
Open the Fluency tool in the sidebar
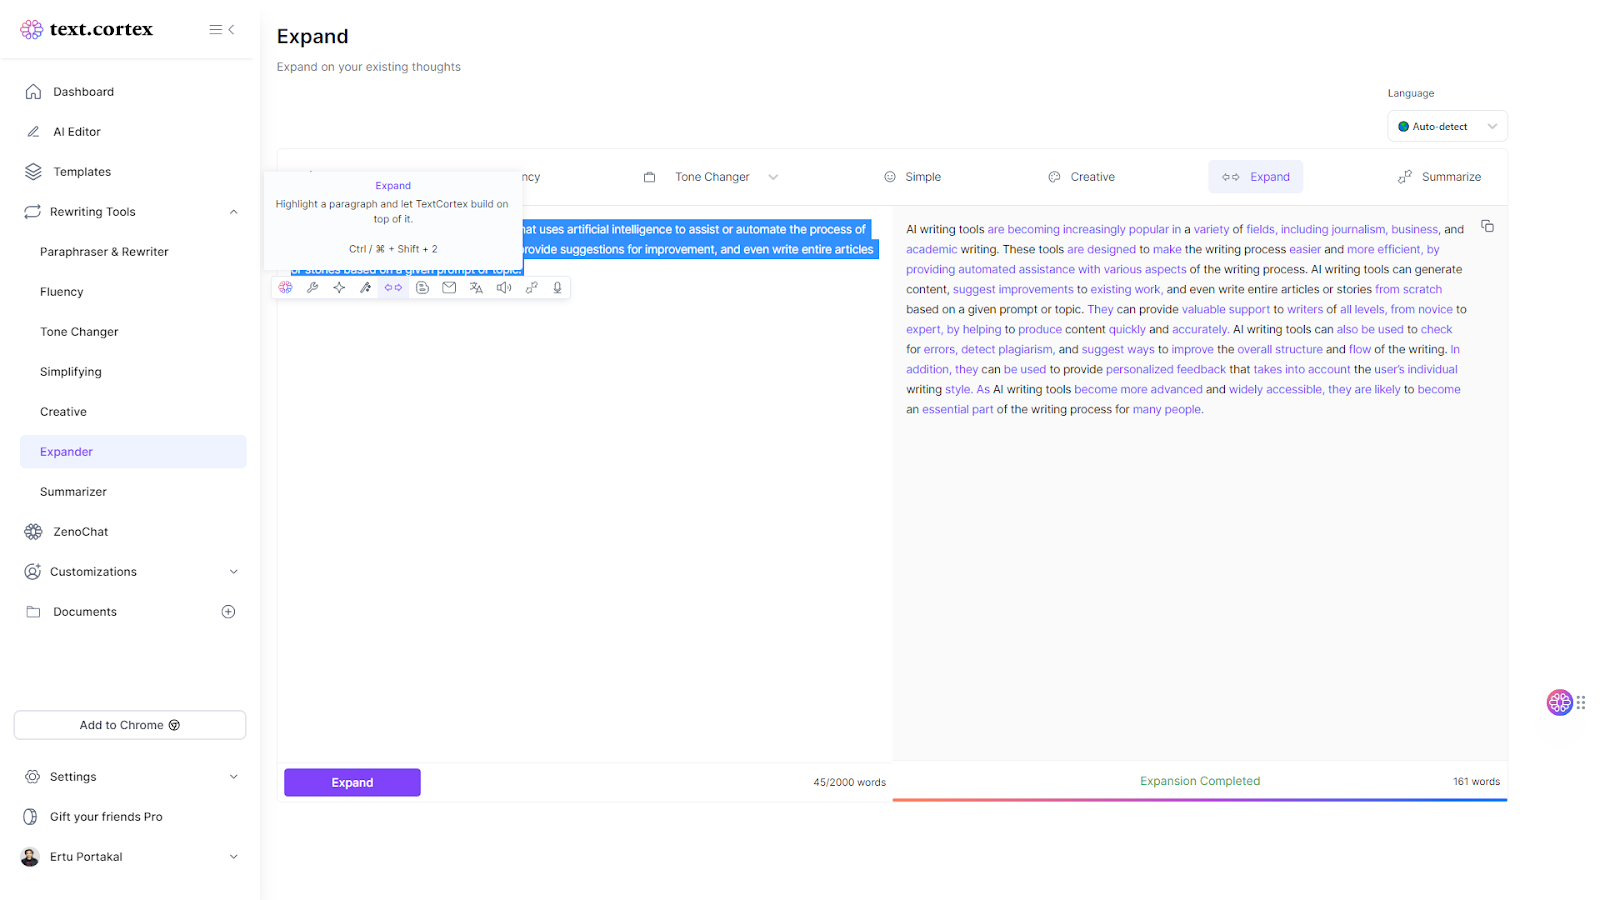coord(62,292)
